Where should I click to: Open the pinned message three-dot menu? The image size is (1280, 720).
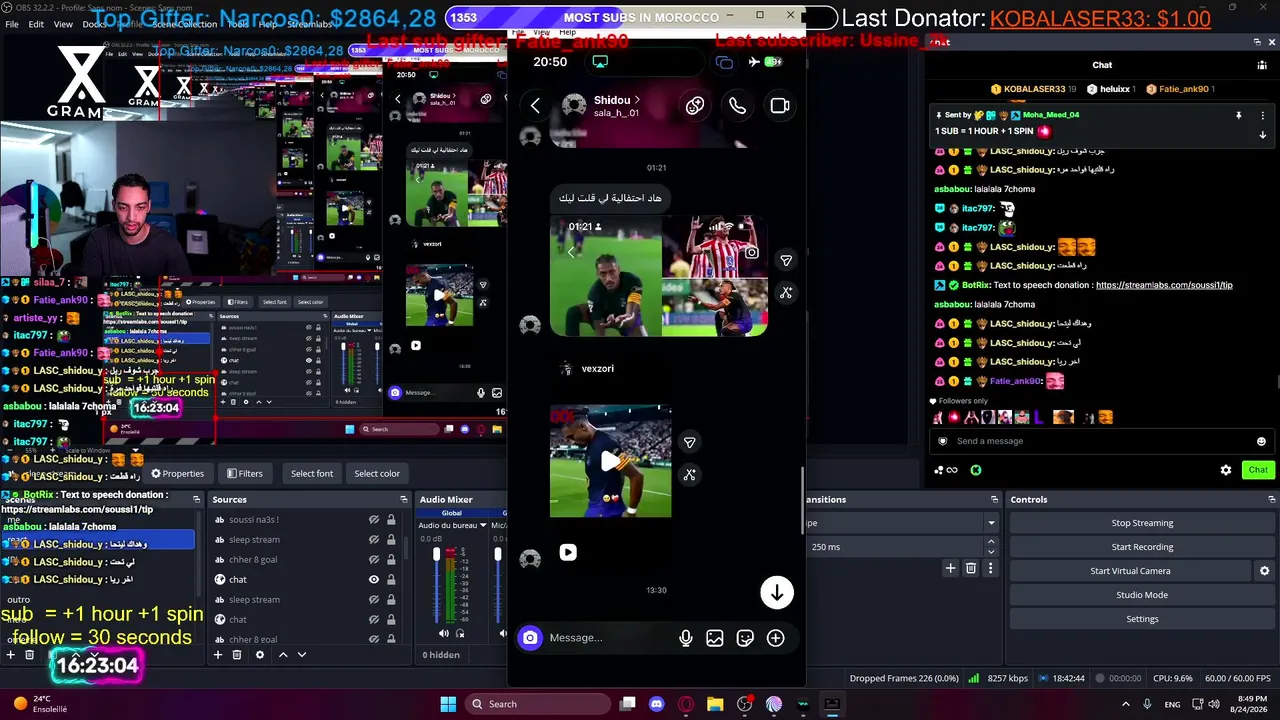pos(1262,116)
